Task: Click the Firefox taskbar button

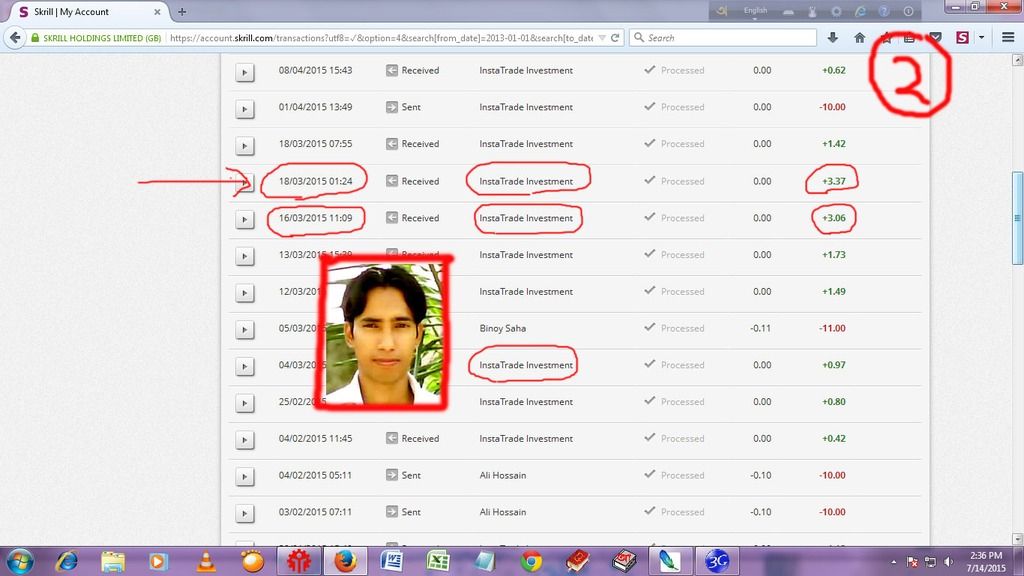Action: (345, 561)
